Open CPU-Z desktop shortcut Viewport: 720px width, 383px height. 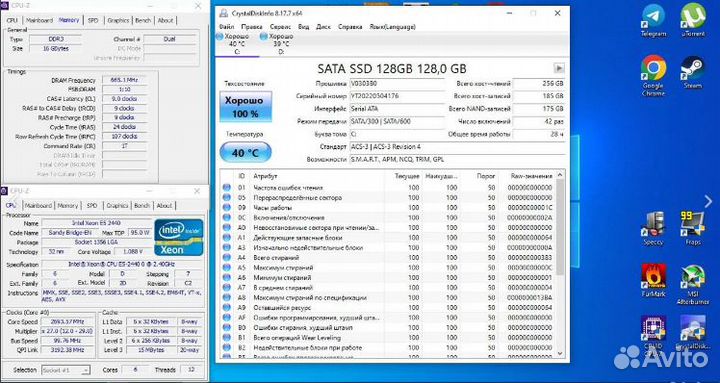653,332
